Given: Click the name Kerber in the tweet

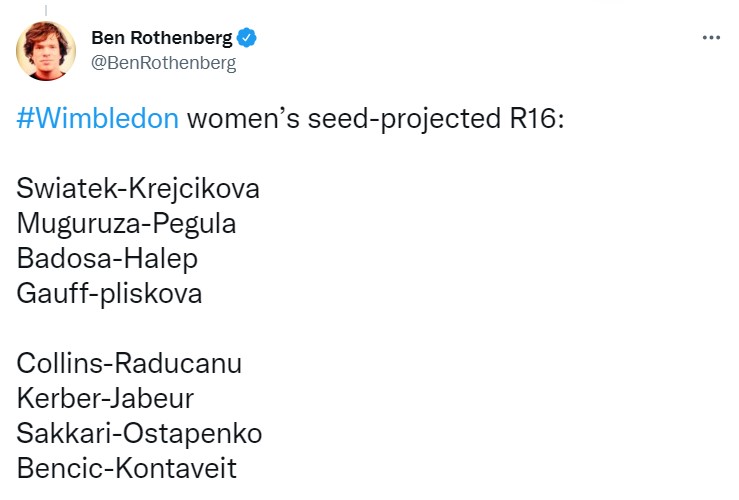Looking at the screenshot, I should coord(54,398).
